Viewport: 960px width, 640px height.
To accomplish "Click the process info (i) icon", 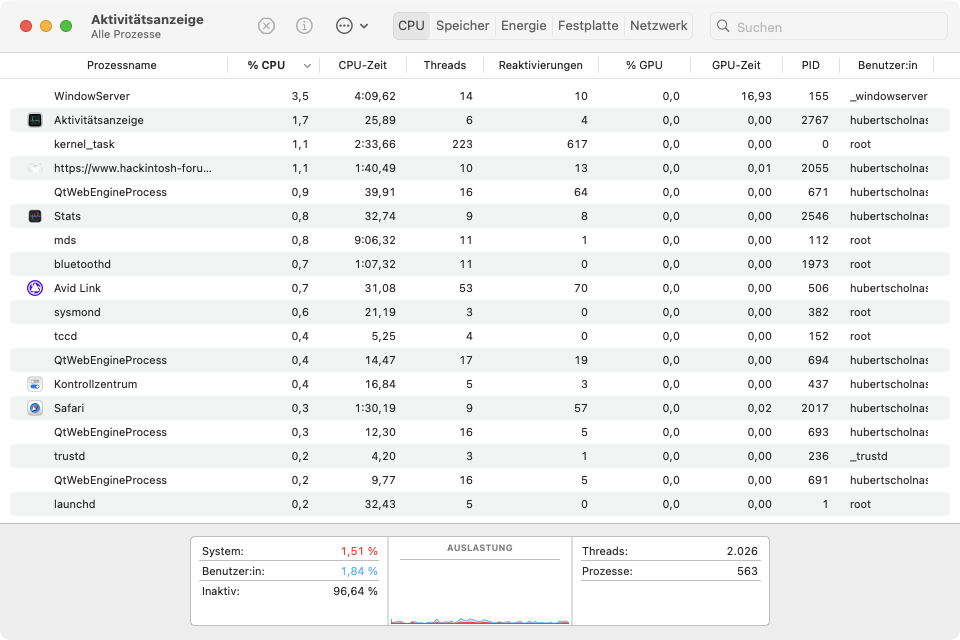I will click(305, 26).
